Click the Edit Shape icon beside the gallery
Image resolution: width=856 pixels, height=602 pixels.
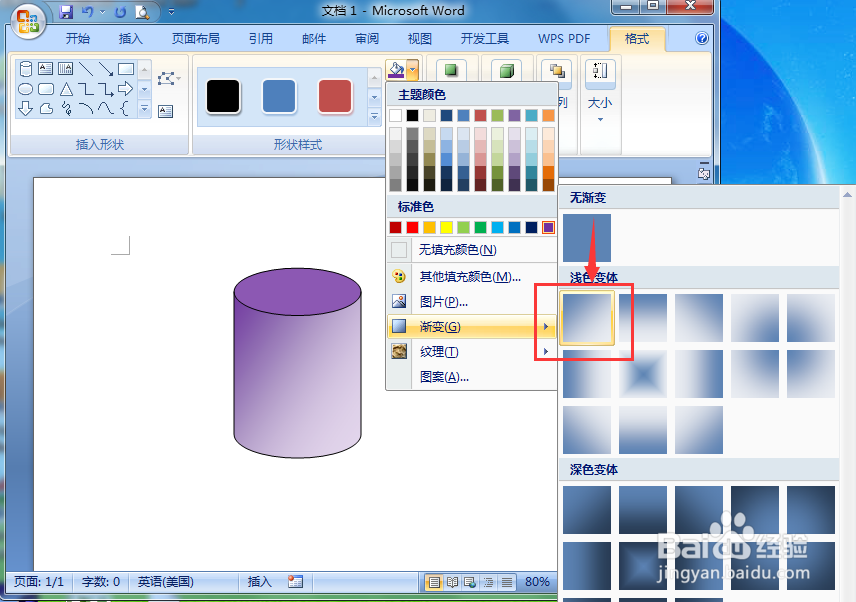point(167,79)
